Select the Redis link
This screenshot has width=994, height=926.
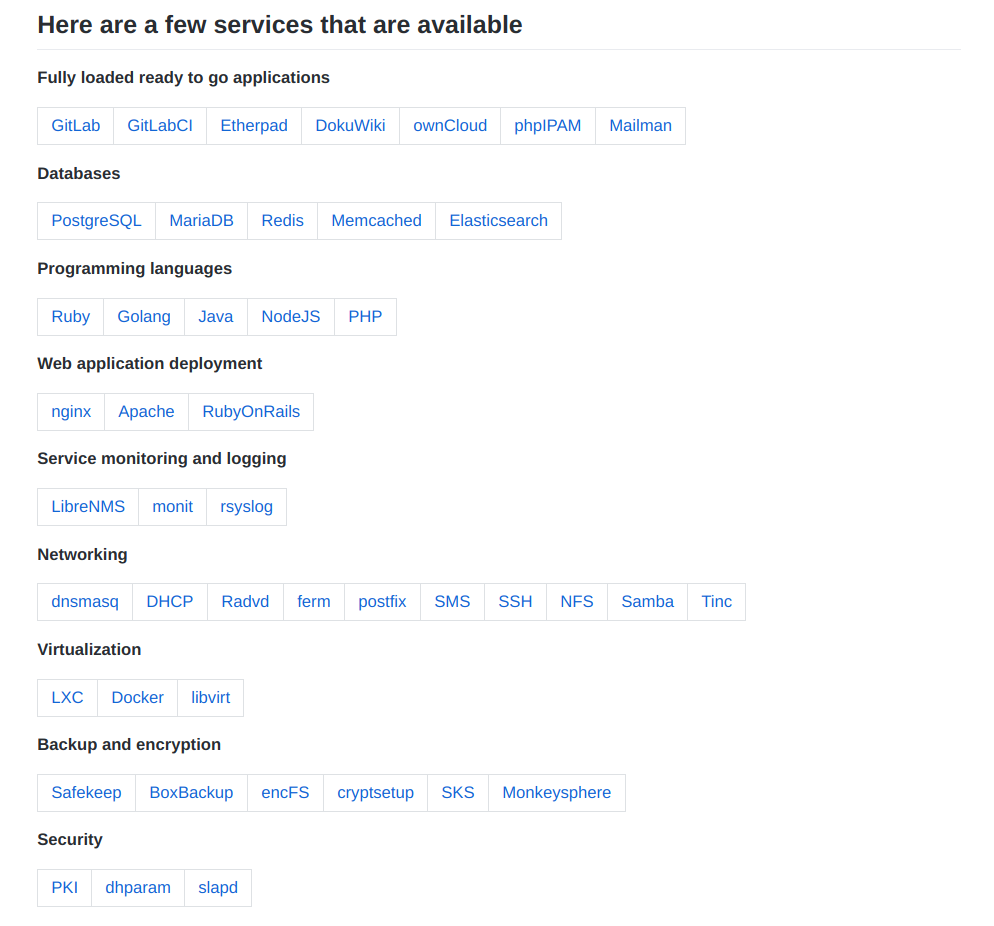[282, 221]
